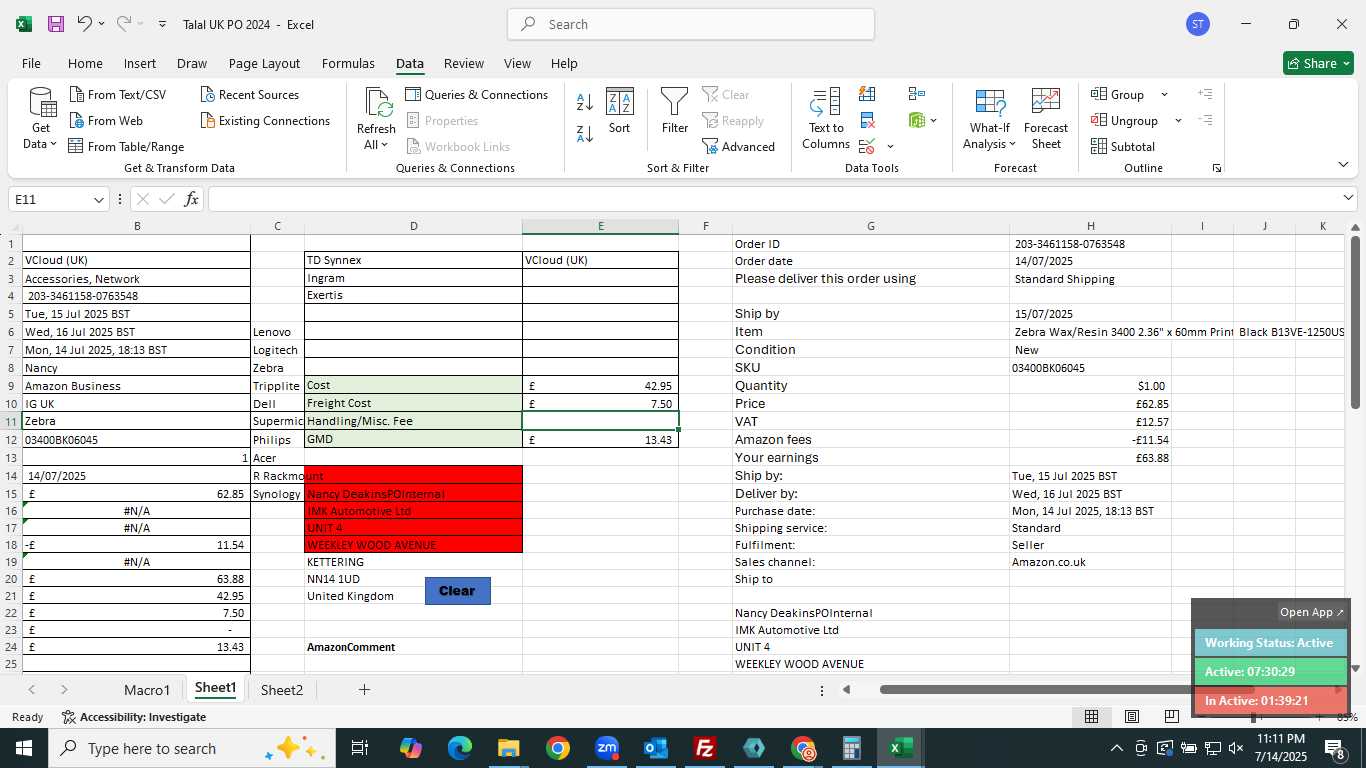Switch to the Insert ribbon tab

point(140,63)
